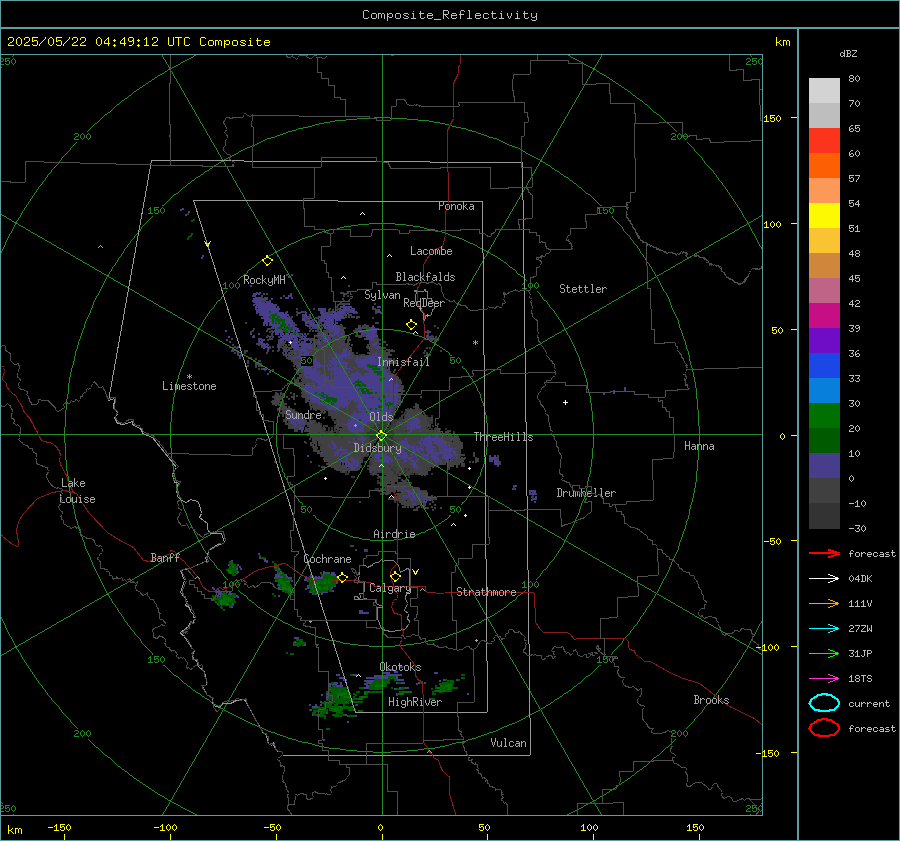Click the bright green 30 dBZ swatch

tap(824, 416)
